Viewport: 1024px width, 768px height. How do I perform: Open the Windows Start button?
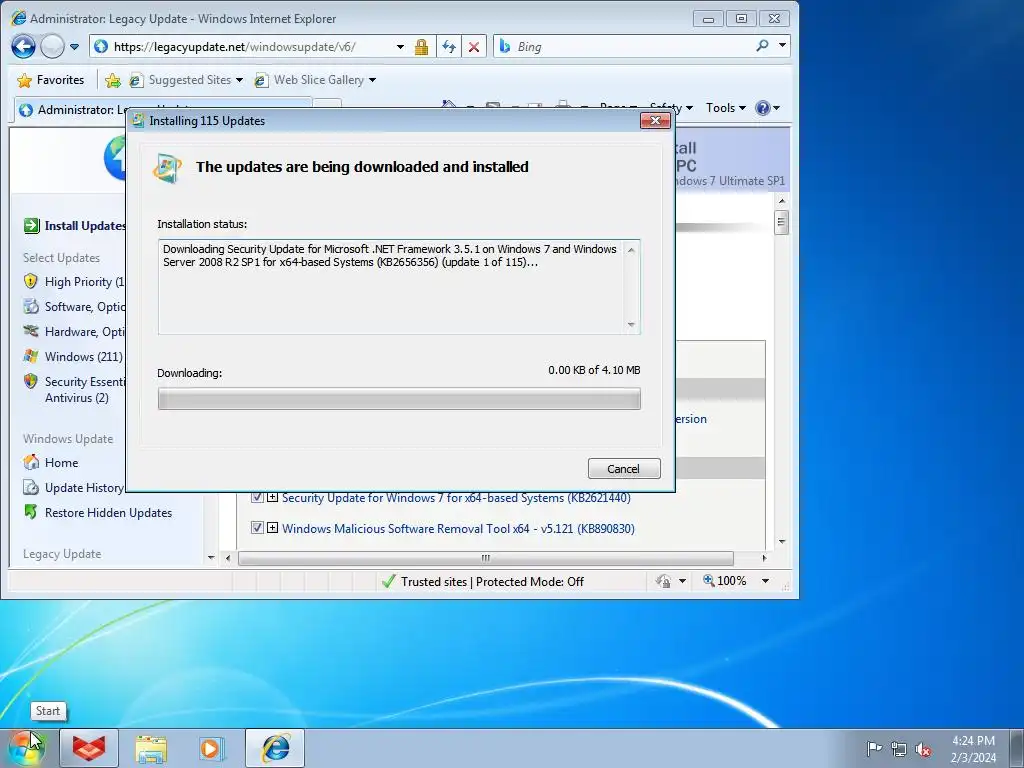27,748
